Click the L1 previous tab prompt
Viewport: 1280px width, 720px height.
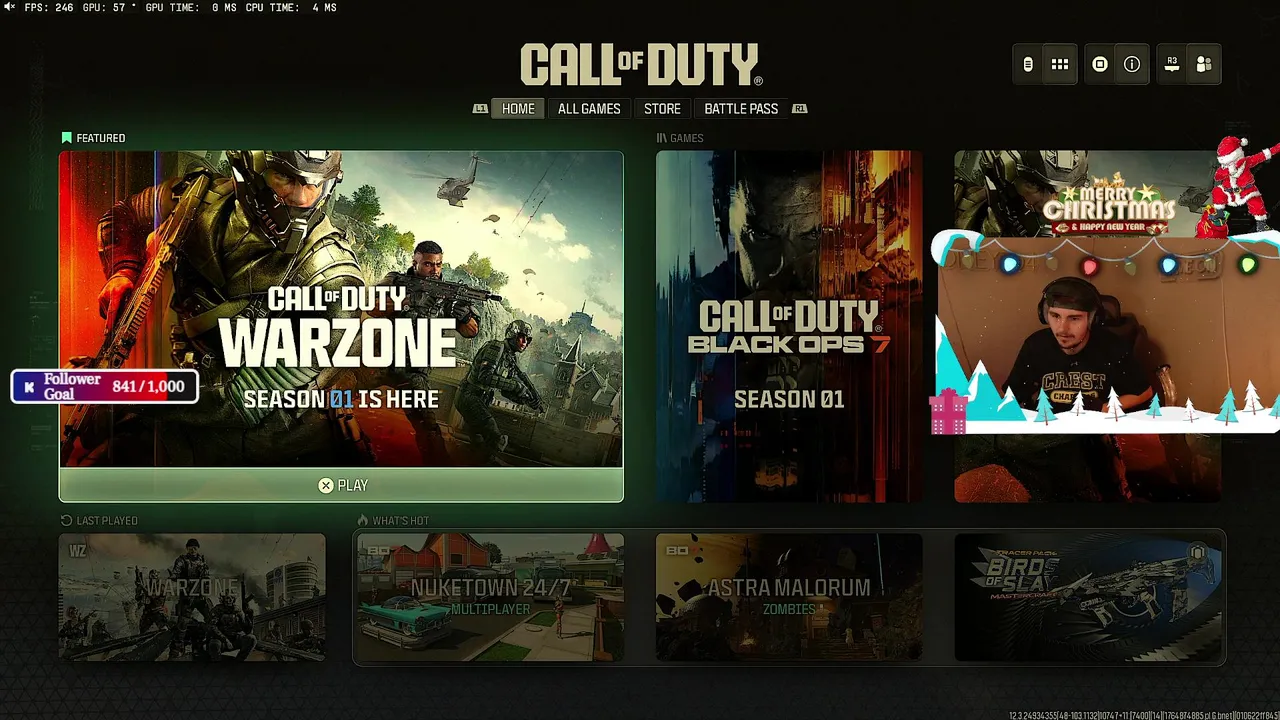pos(480,109)
